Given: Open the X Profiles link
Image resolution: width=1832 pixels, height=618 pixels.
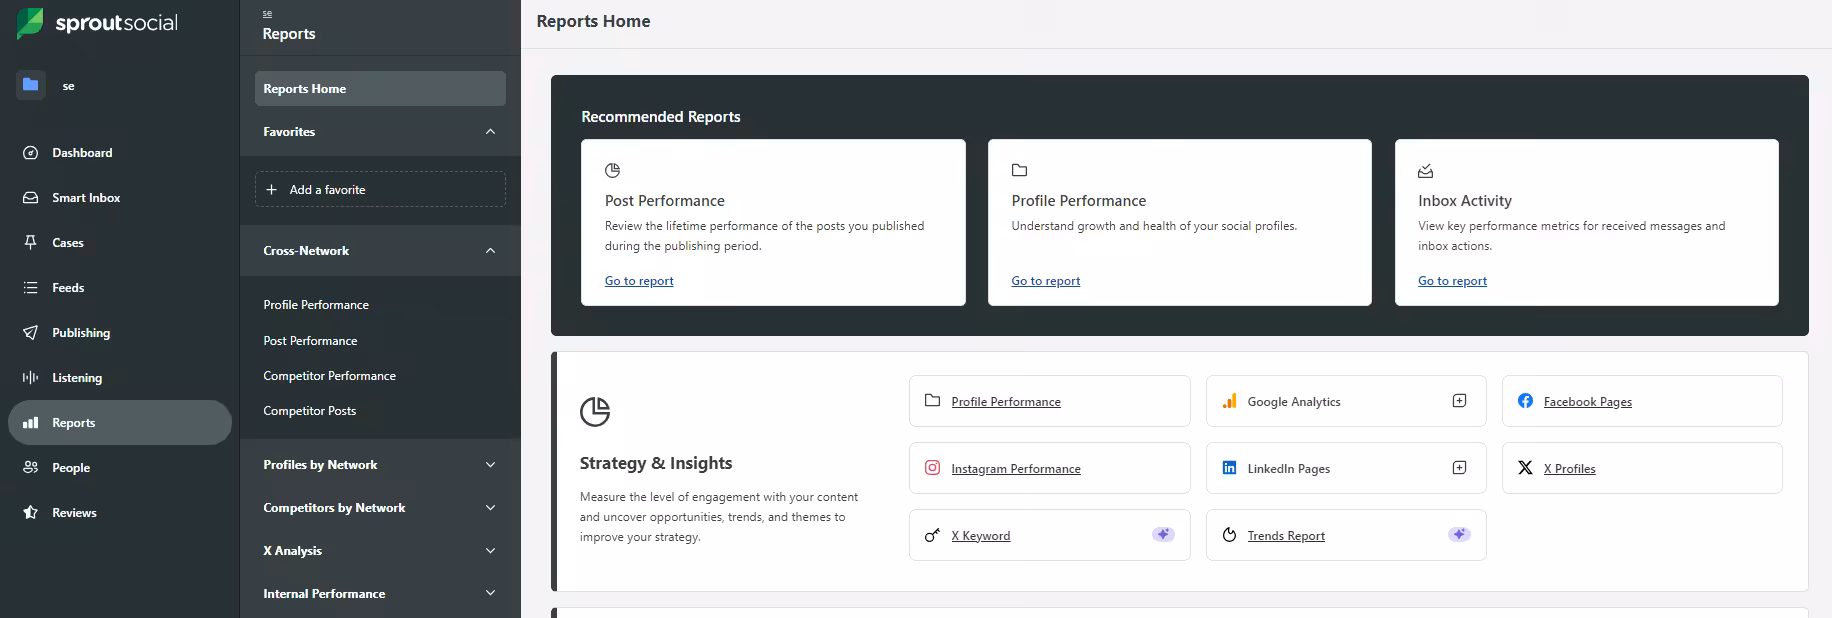Looking at the screenshot, I should pyautogui.click(x=1570, y=469).
